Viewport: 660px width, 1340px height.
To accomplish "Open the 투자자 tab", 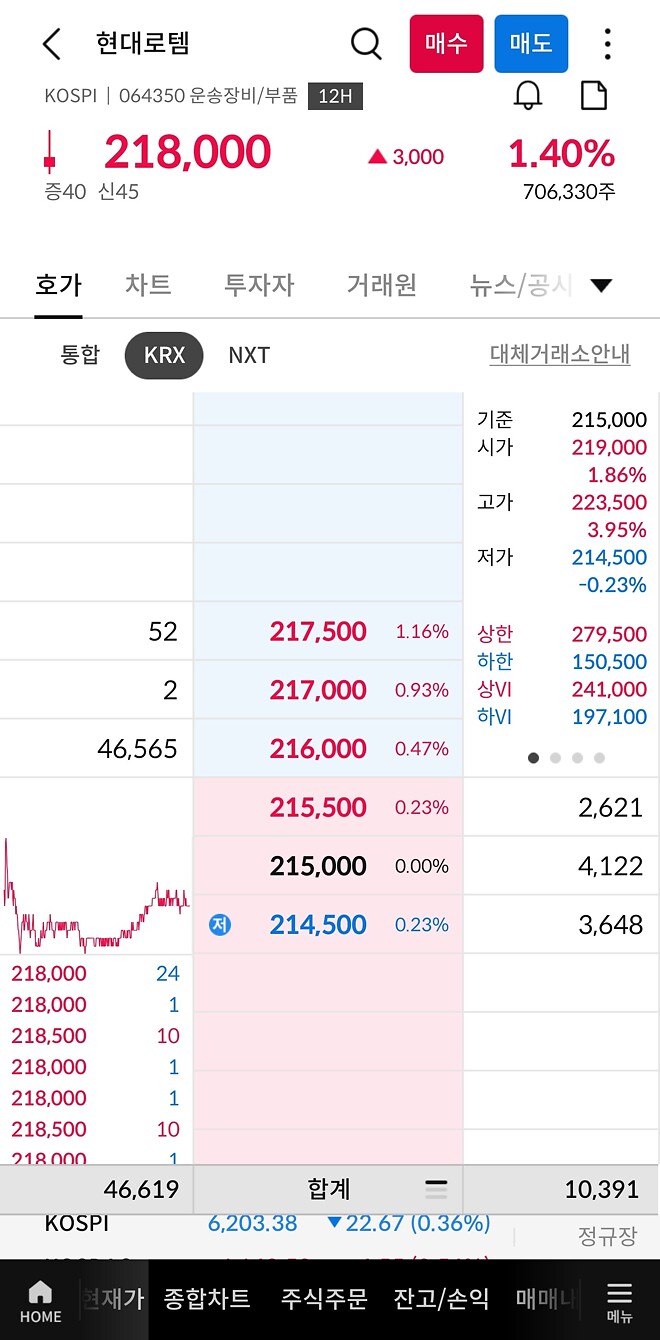I will [259, 285].
